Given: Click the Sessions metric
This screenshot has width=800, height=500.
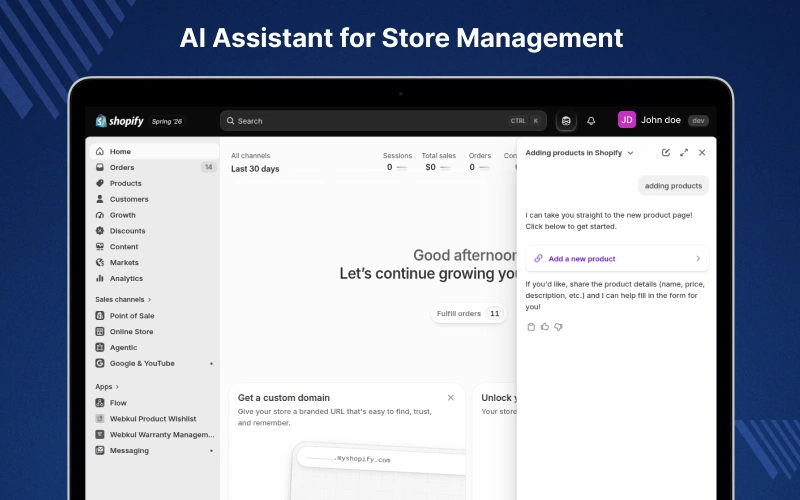Looking at the screenshot, I should (x=397, y=162).
